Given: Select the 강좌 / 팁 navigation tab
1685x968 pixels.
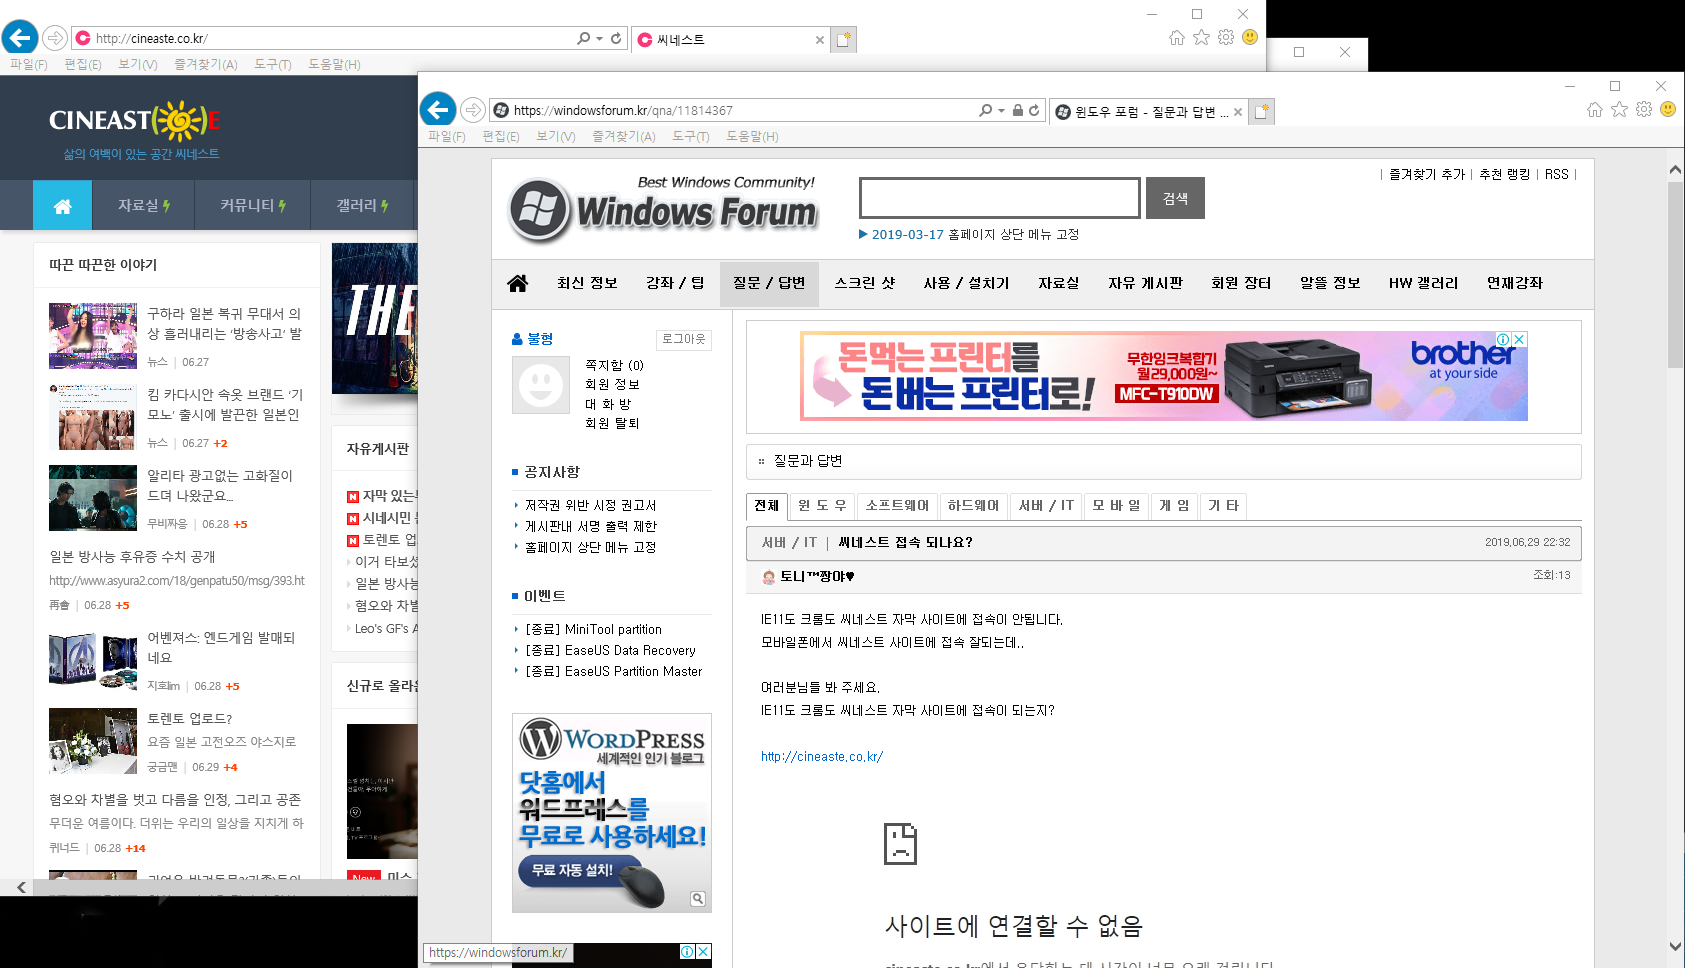Looking at the screenshot, I should point(675,283).
